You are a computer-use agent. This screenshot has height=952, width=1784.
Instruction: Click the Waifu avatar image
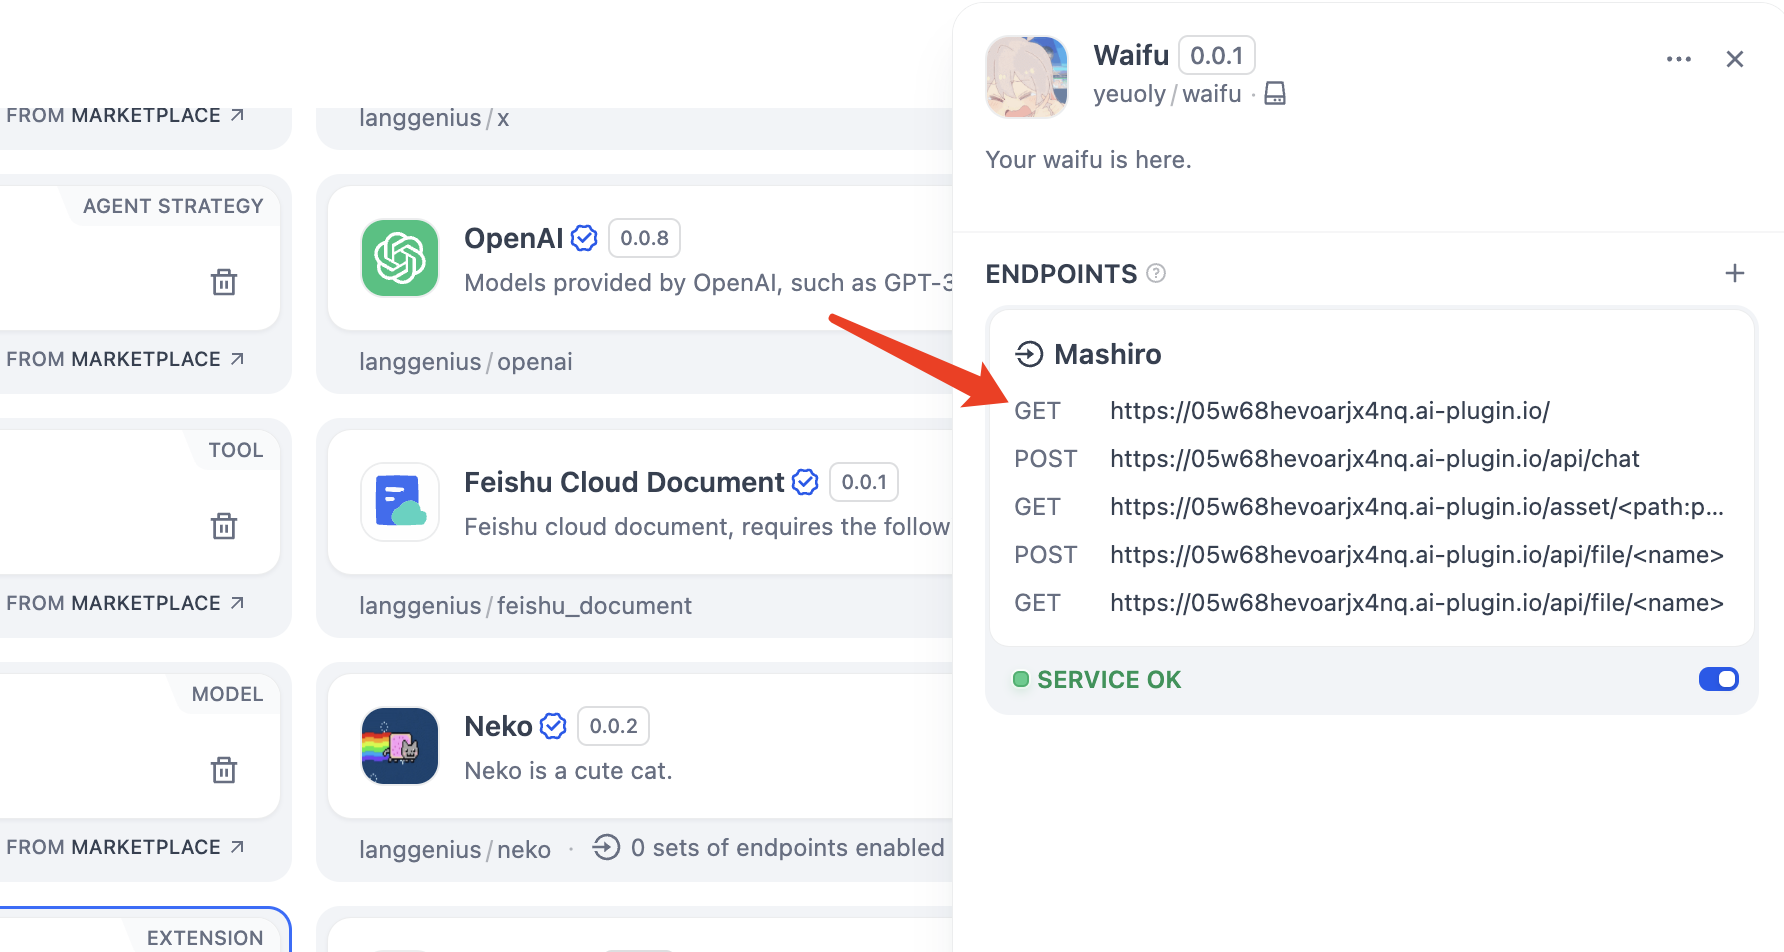1026,77
